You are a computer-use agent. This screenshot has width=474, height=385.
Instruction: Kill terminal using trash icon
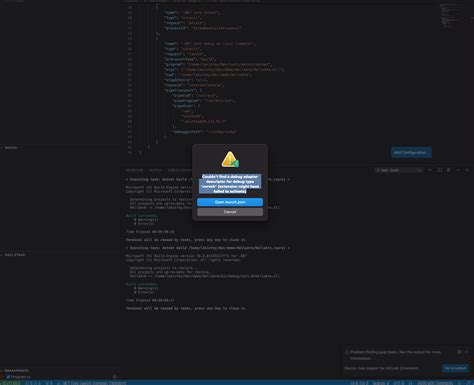(x=448, y=170)
